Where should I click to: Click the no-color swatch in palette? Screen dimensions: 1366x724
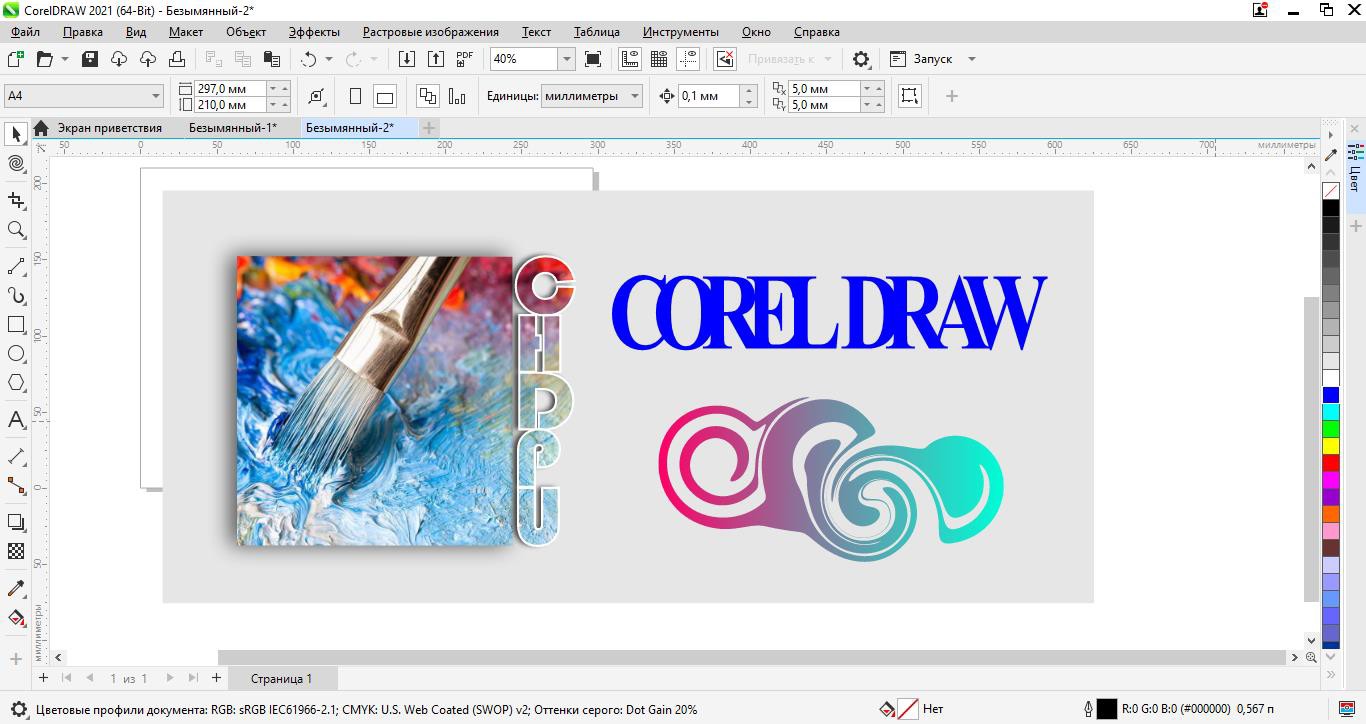(1331, 191)
